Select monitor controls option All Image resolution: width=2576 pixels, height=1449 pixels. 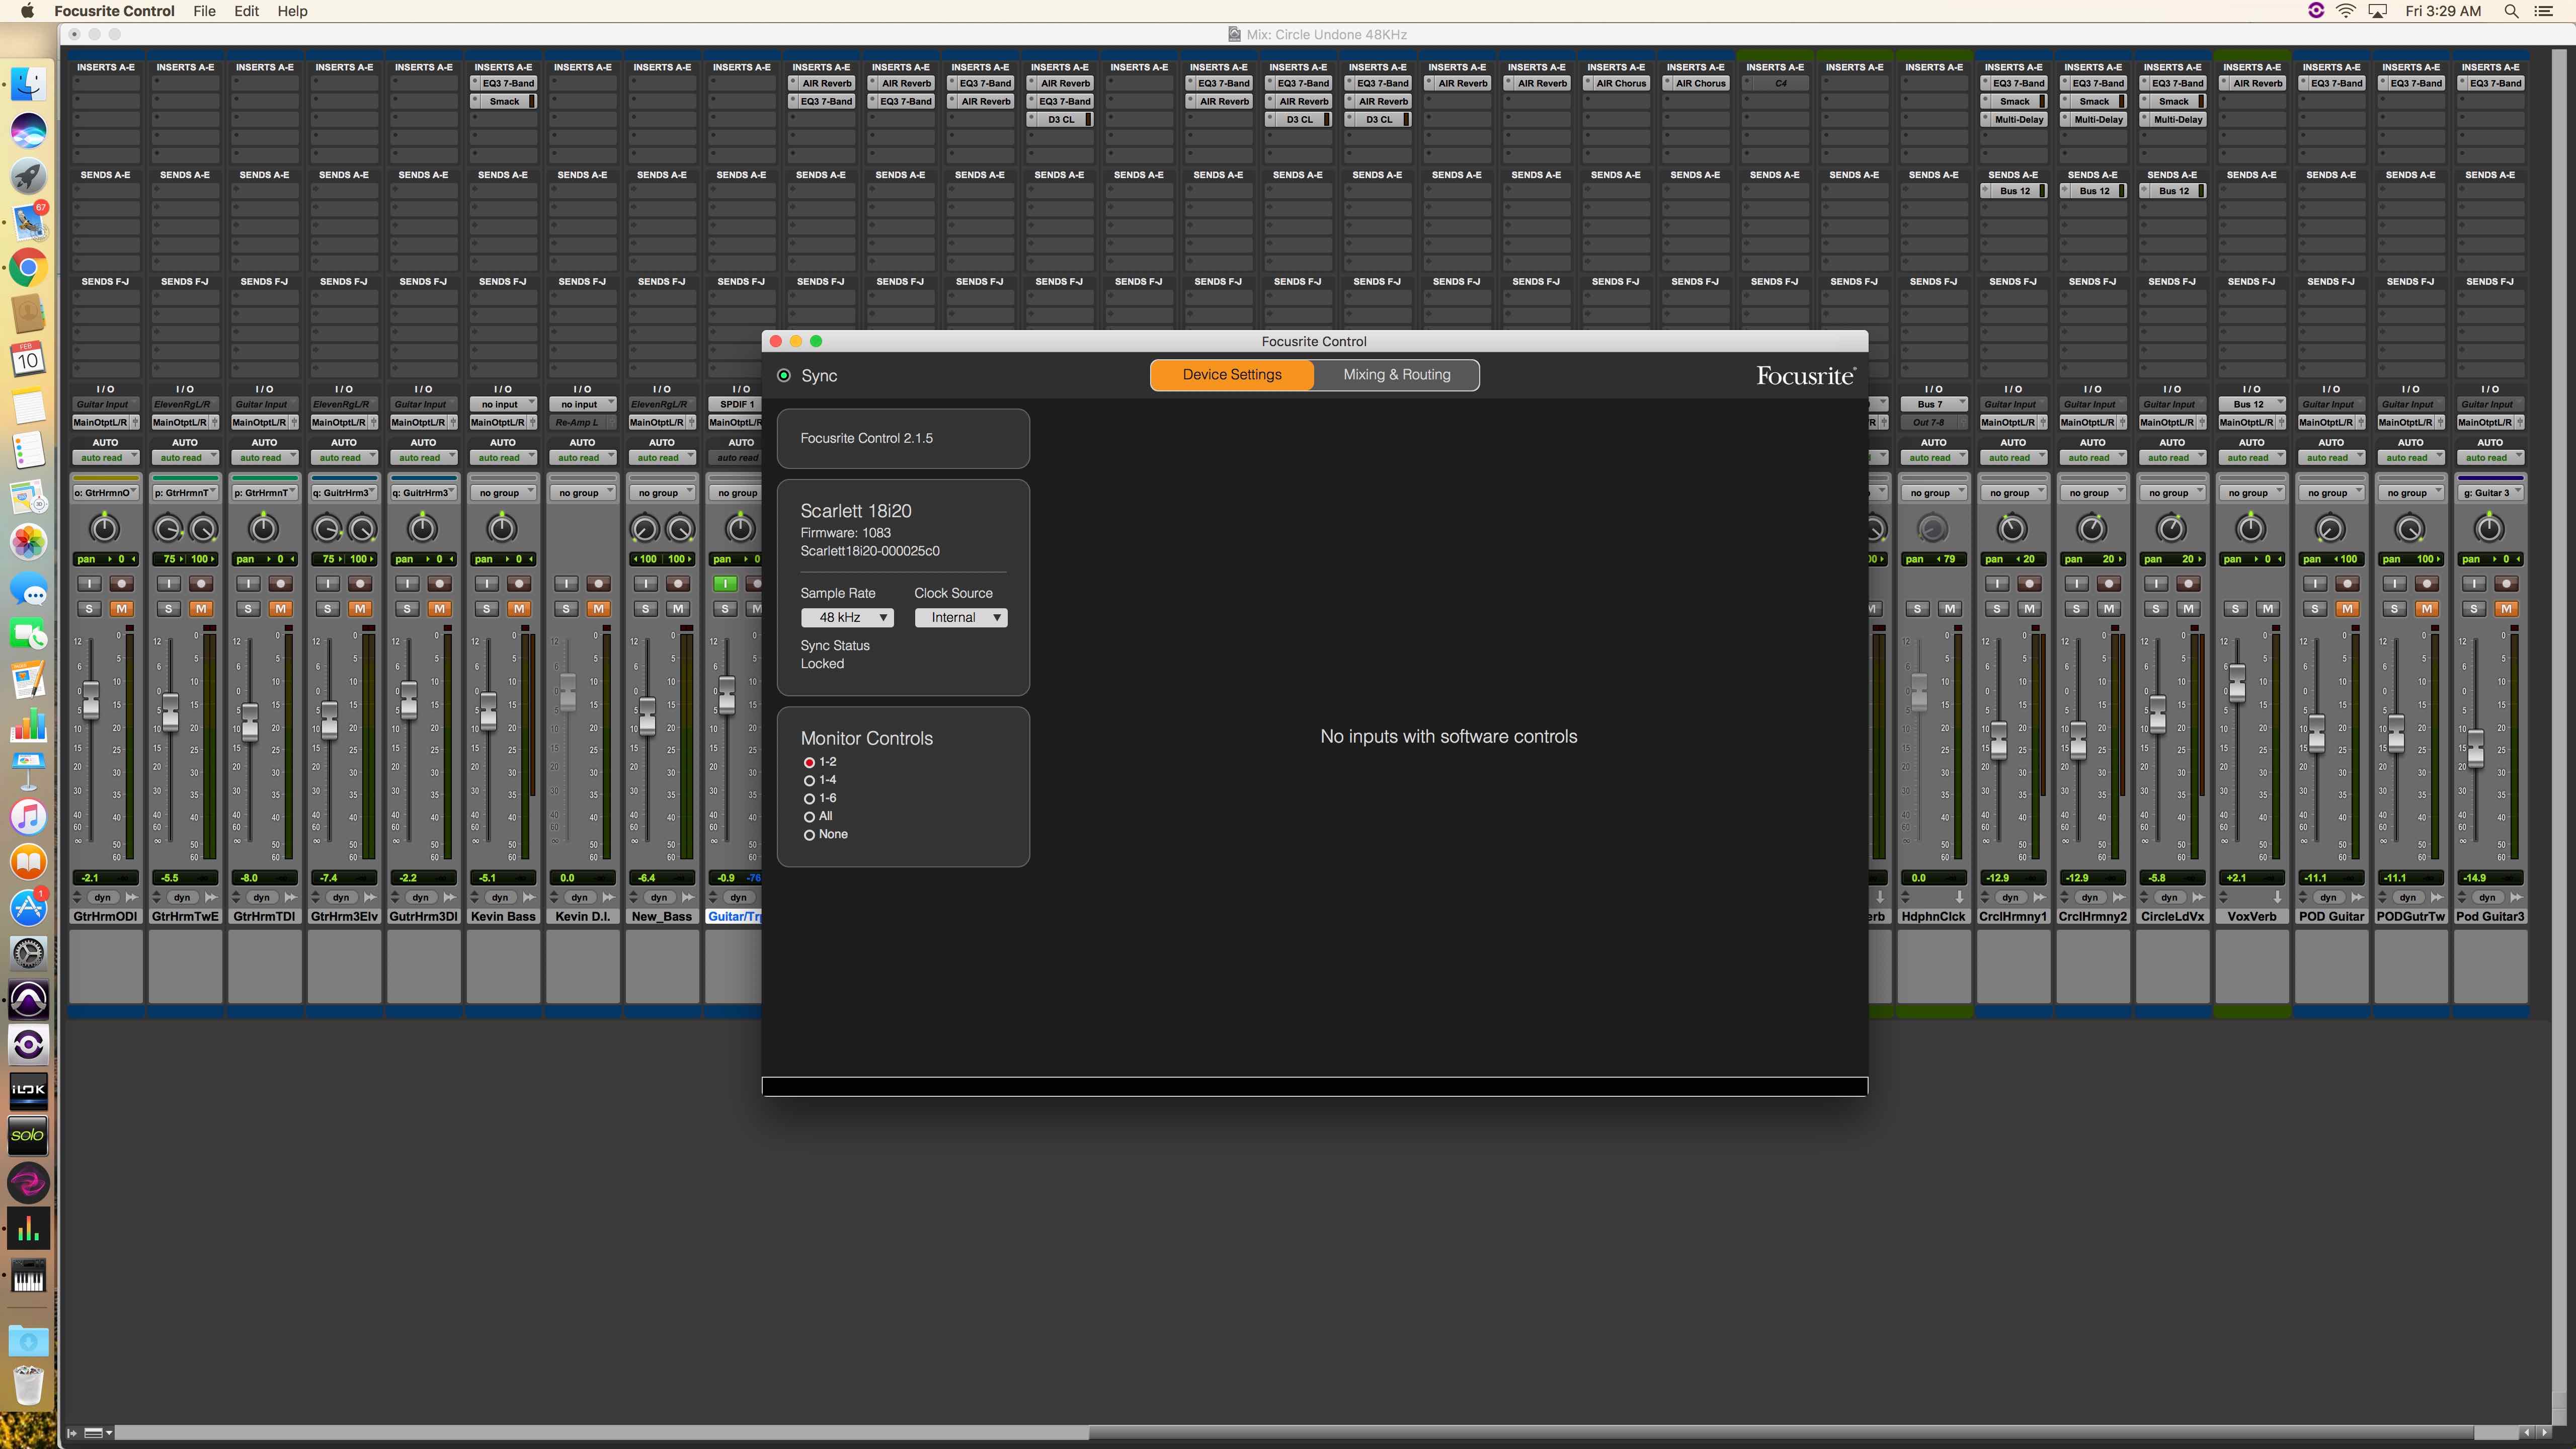[x=809, y=816]
